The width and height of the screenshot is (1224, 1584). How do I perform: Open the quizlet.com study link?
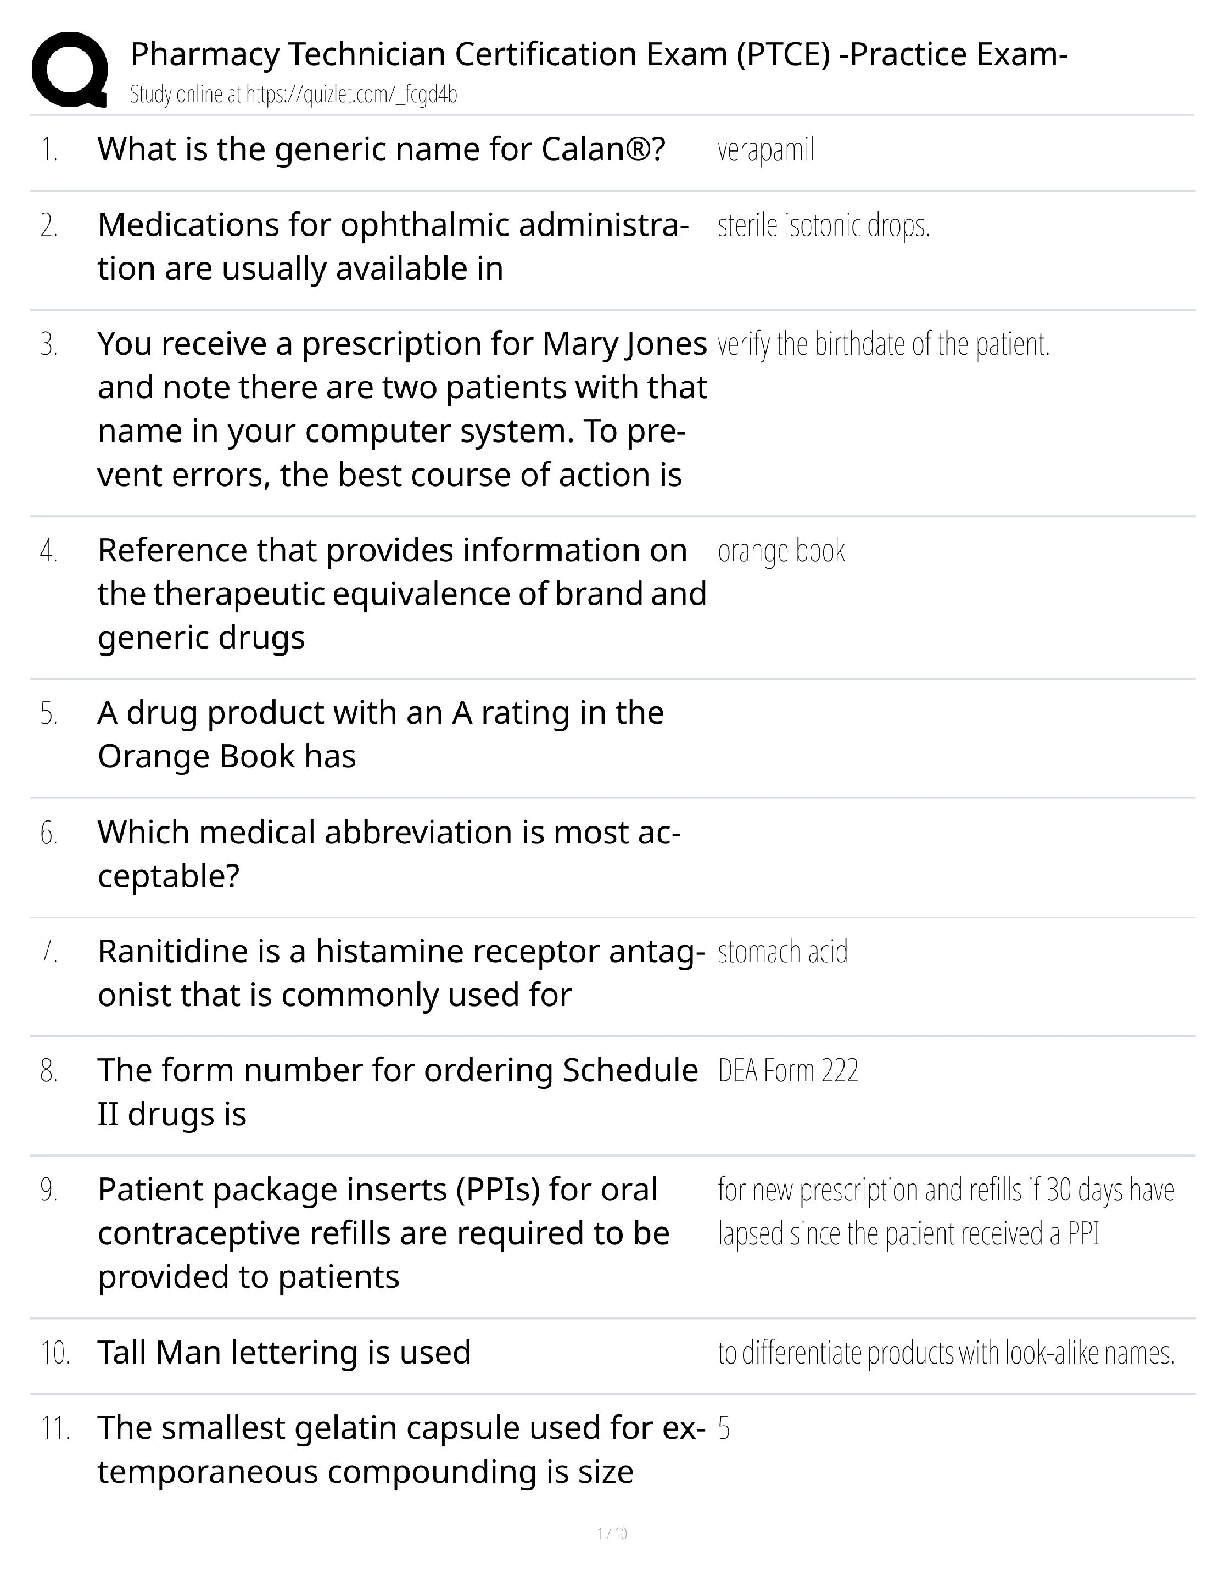click(x=293, y=95)
